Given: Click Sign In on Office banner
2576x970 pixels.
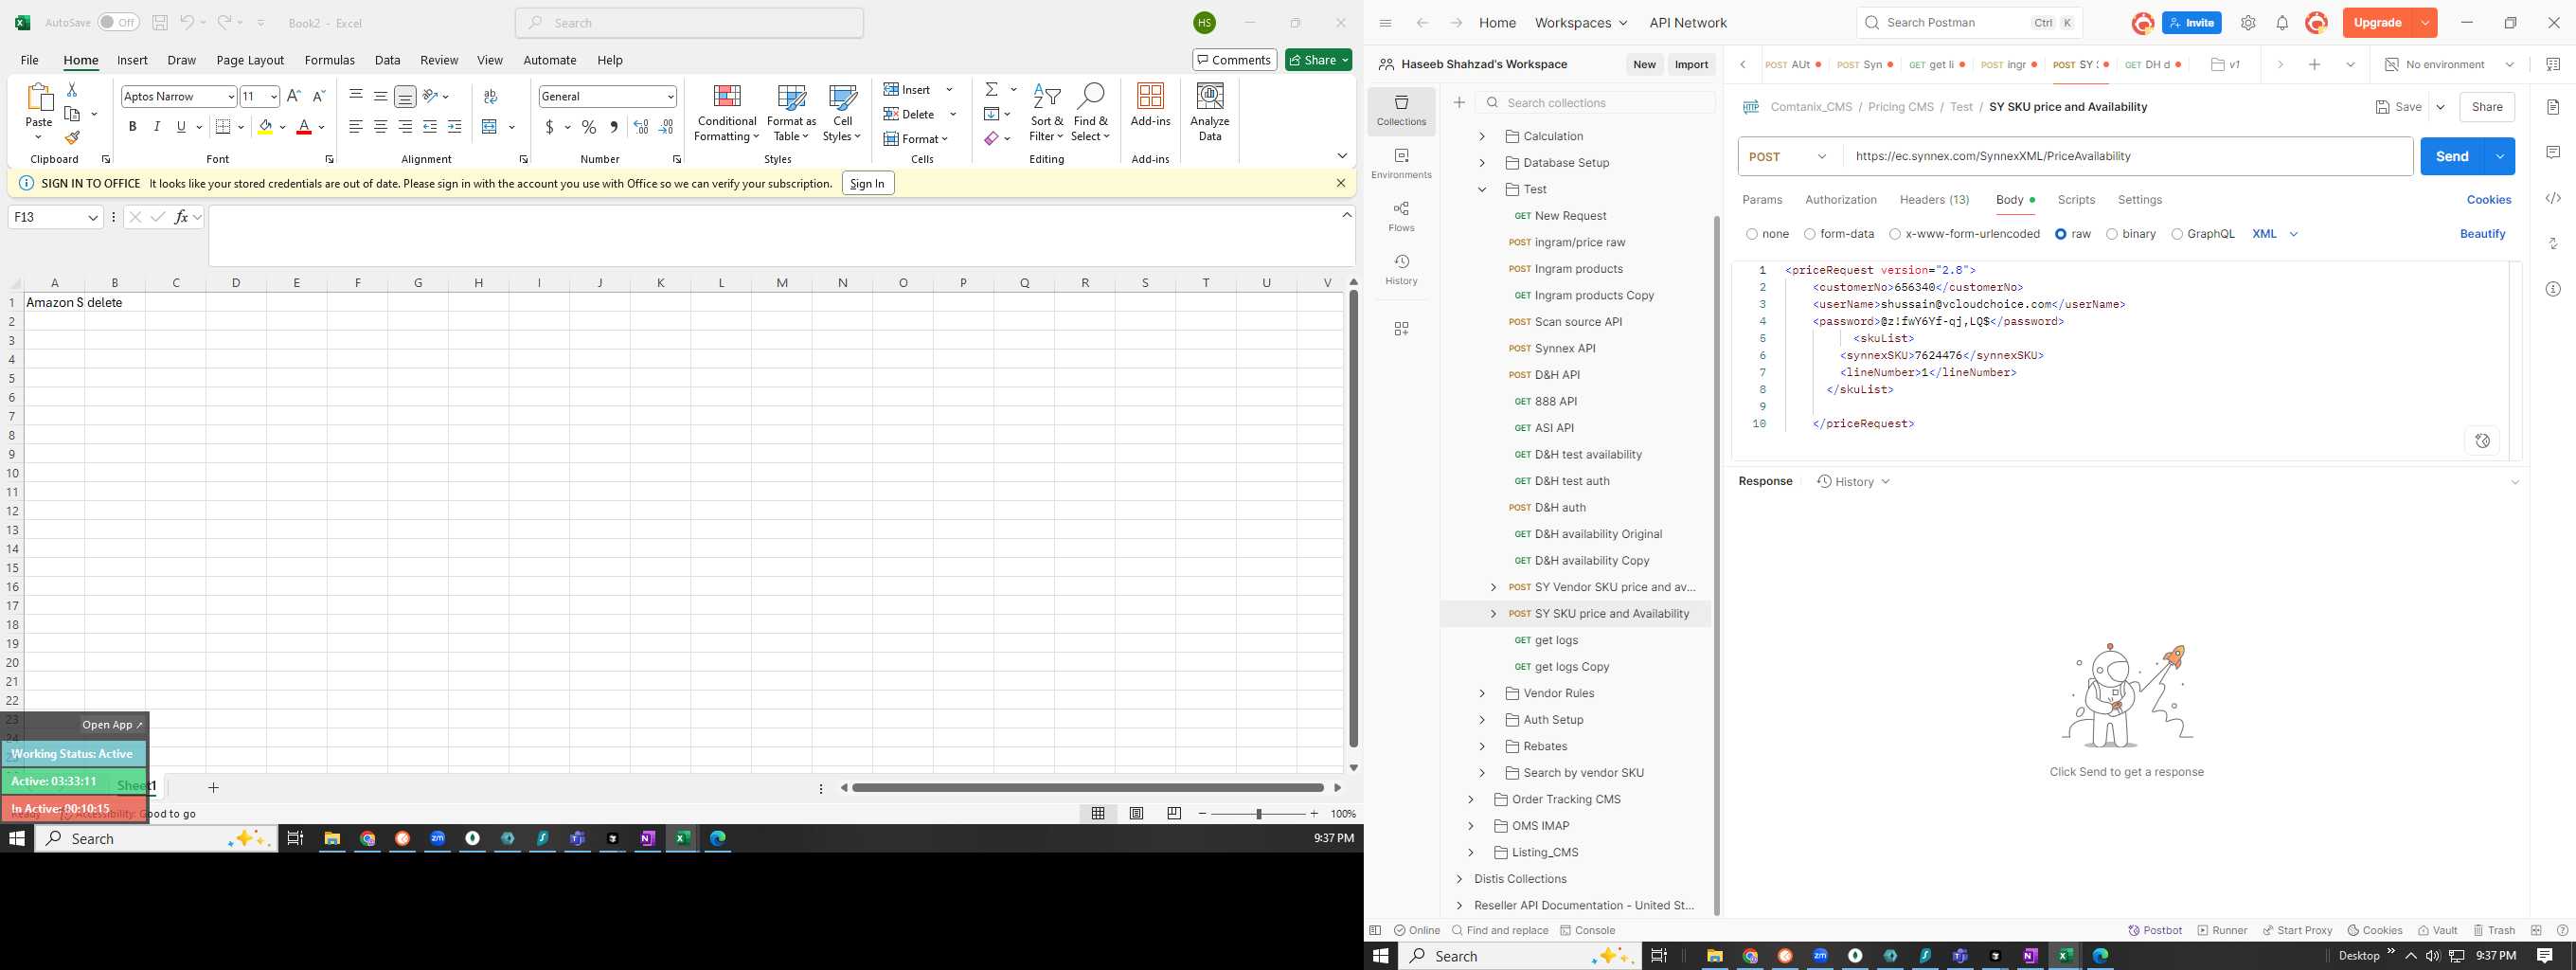Looking at the screenshot, I should tap(867, 183).
